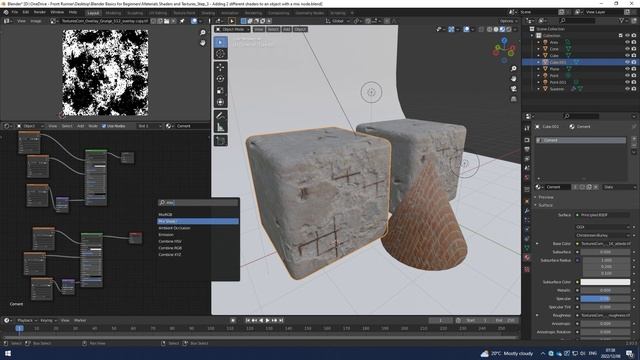Click the Principled BSDF surface shader button
Image resolution: width=640 pixels, height=360 pixels.
[x=602, y=215]
